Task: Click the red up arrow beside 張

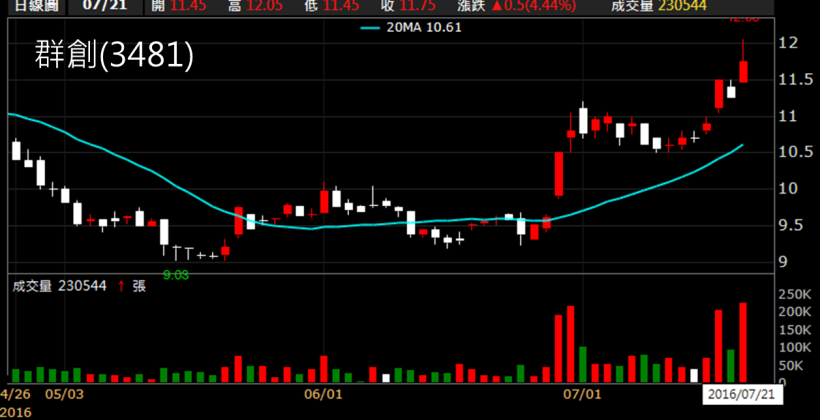Action: point(121,286)
